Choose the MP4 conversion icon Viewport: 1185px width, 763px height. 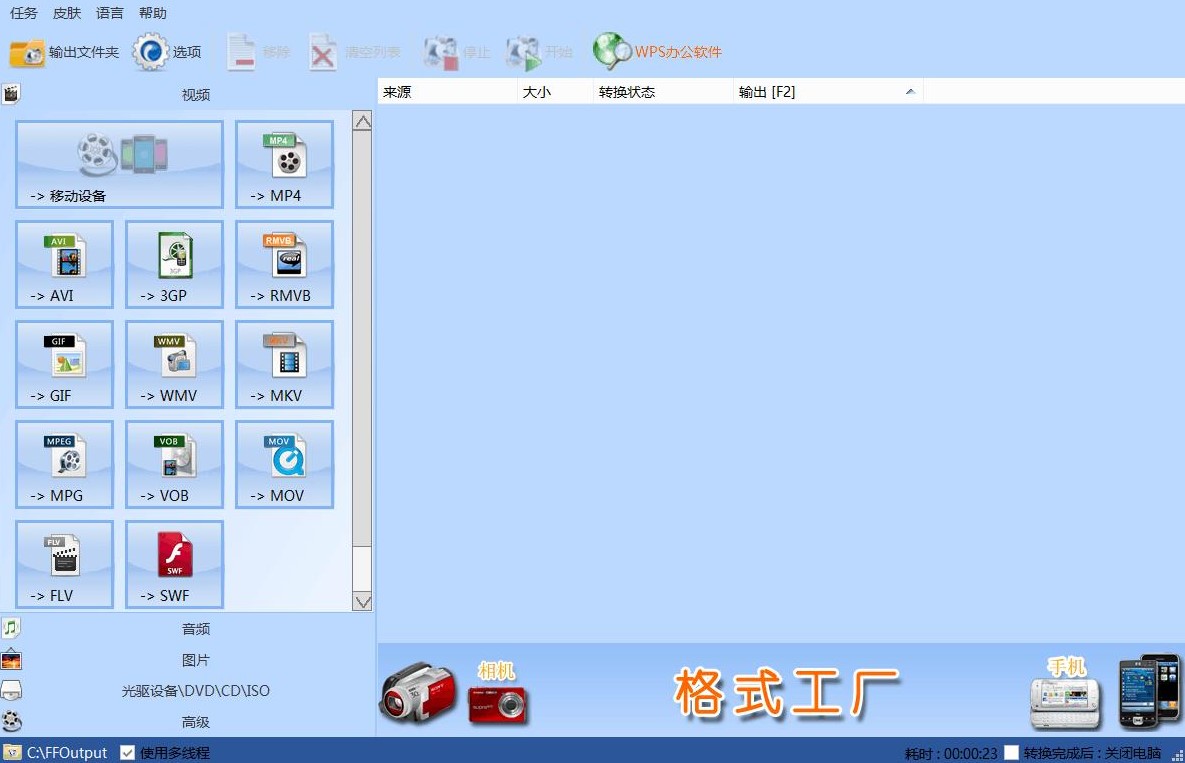(284, 164)
